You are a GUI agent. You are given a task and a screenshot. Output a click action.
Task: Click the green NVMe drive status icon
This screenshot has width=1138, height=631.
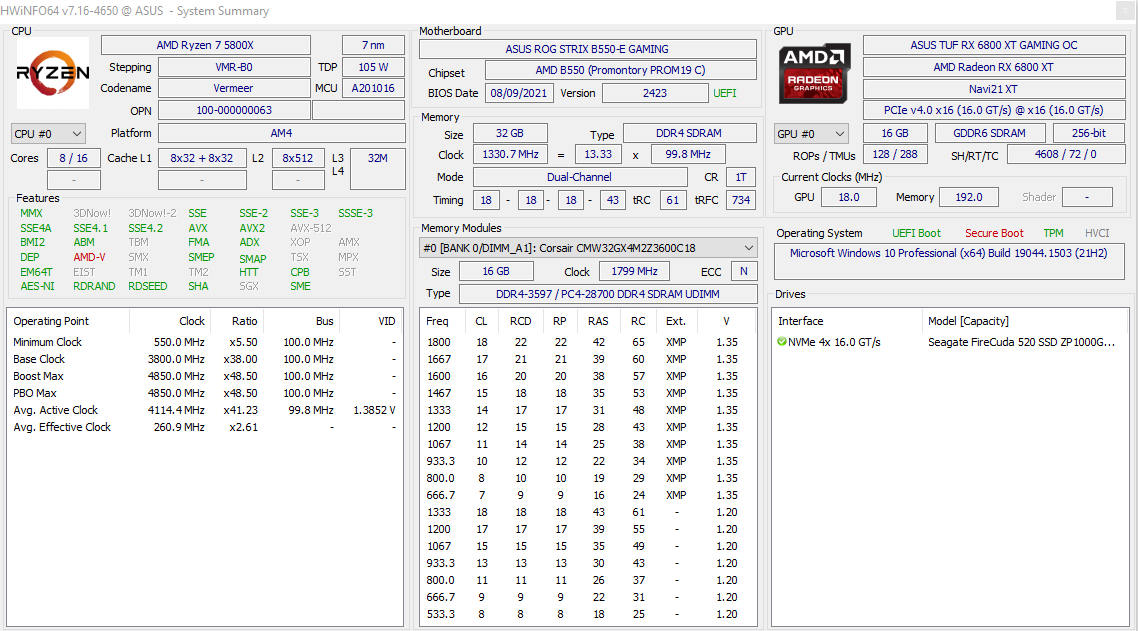point(782,341)
